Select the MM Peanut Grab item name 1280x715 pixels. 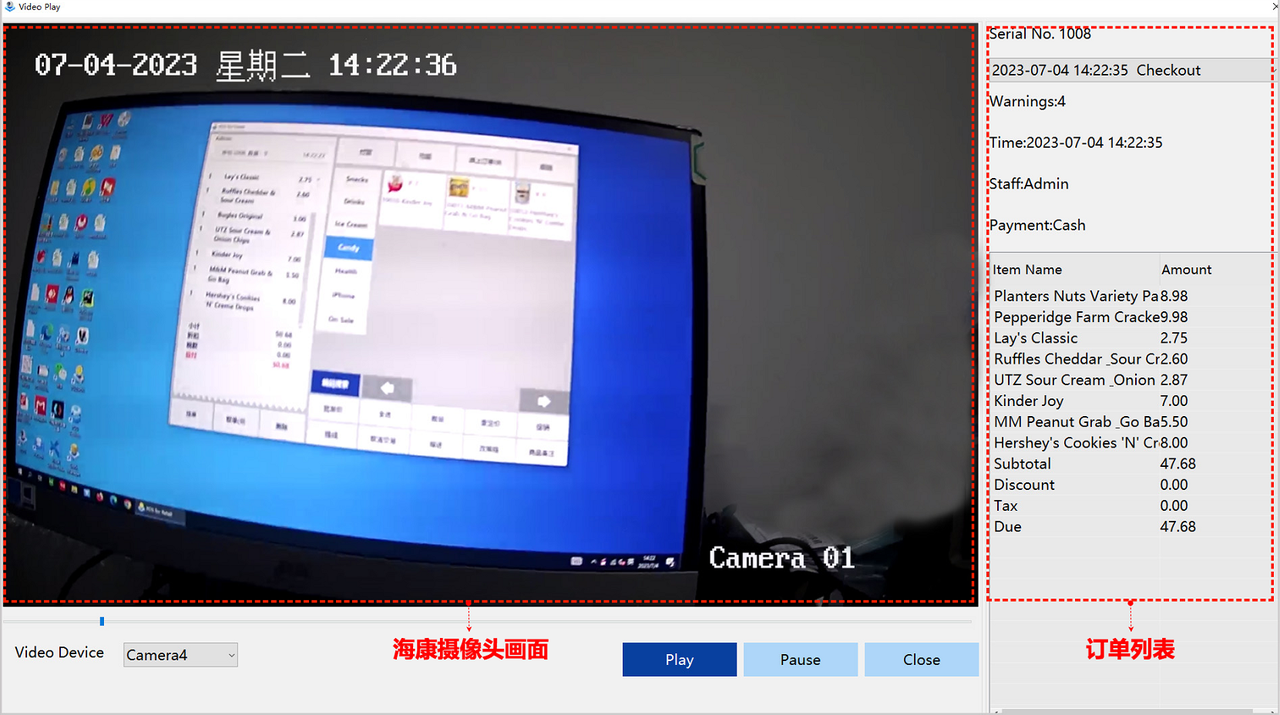click(x=1076, y=422)
